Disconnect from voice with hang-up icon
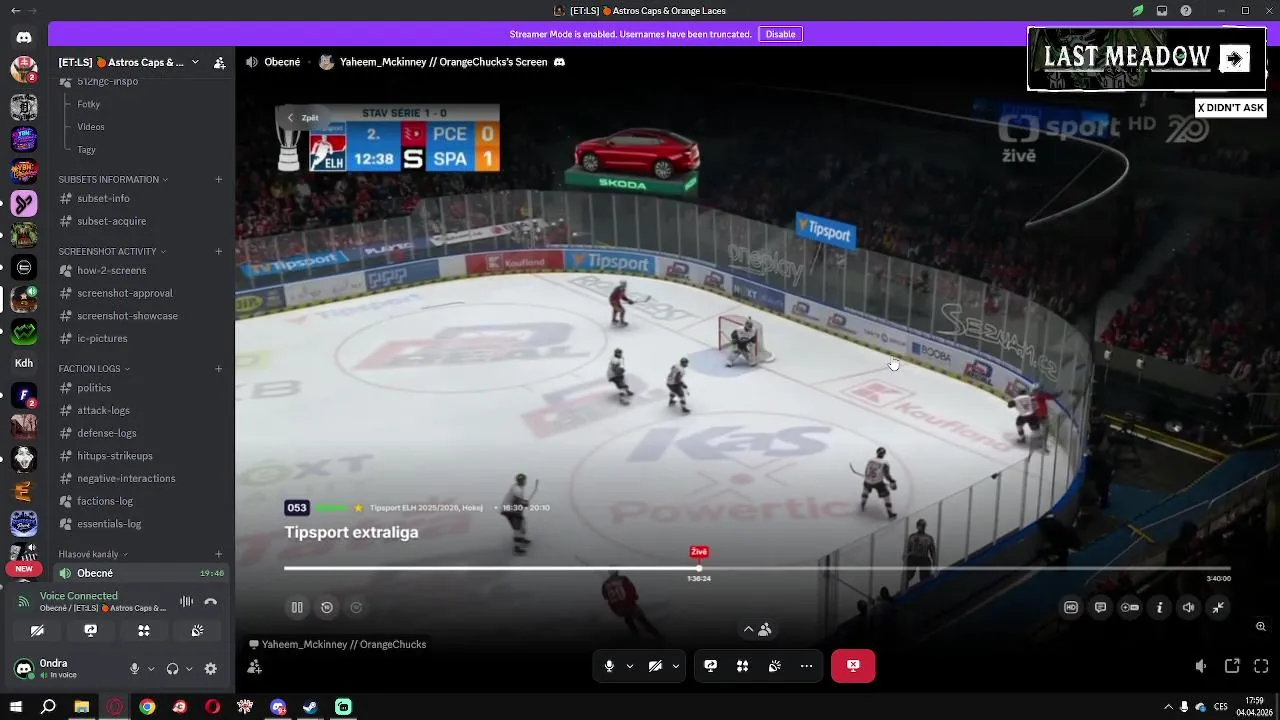The height and width of the screenshot is (720, 1280). (x=210, y=602)
